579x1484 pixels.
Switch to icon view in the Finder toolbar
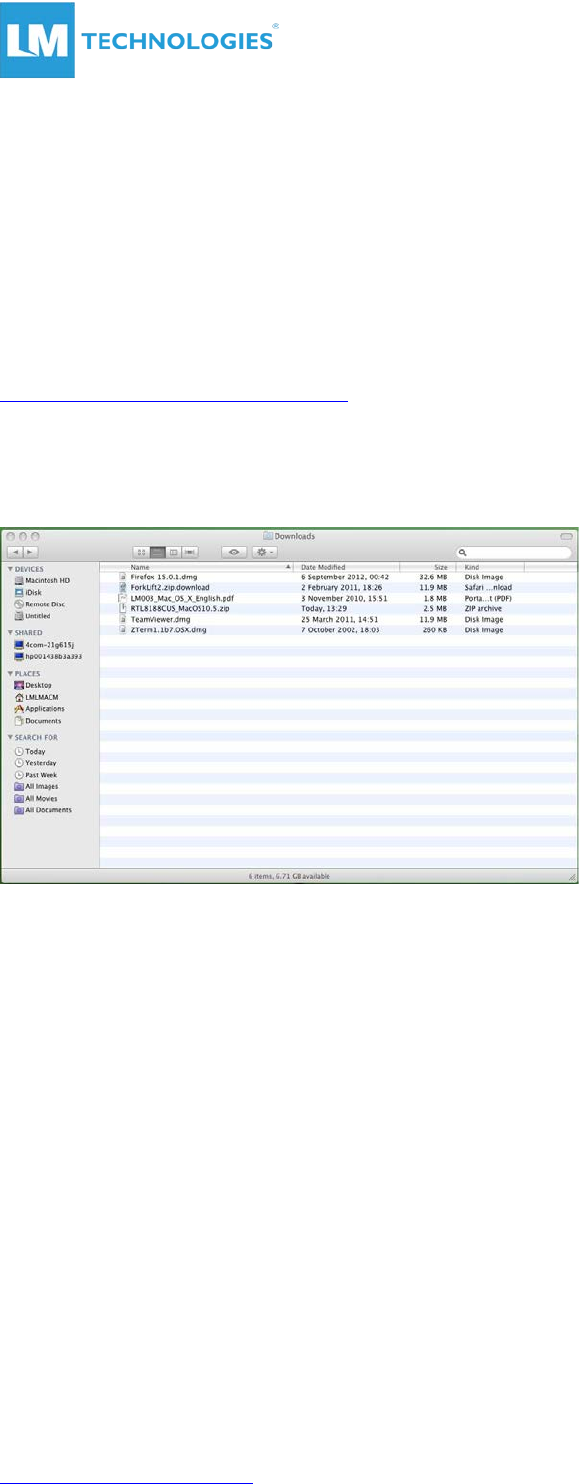140,551
